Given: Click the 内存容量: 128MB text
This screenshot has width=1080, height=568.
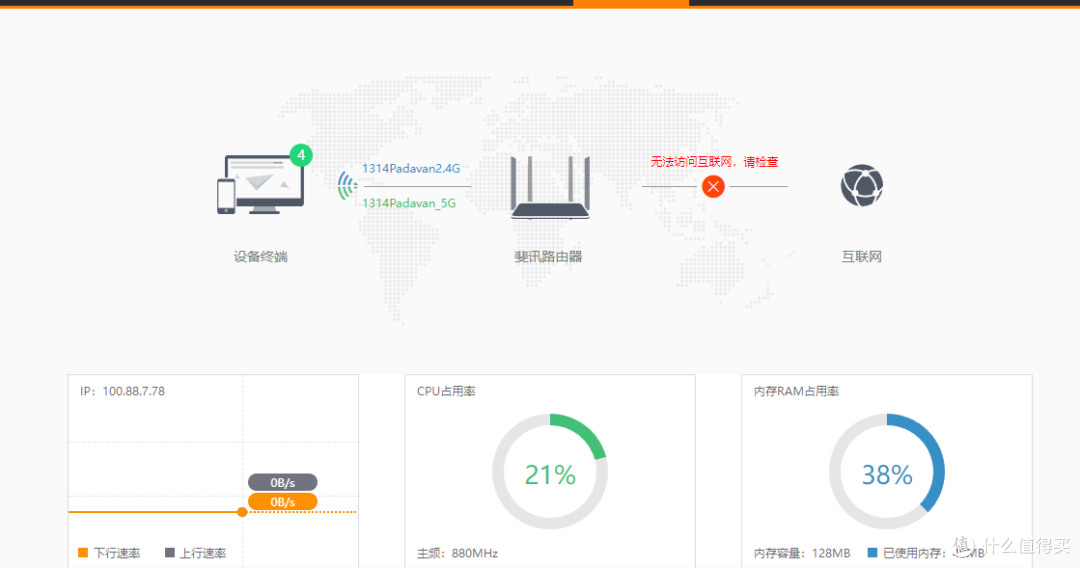Looking at the screenshot, I should click(802, 553).
